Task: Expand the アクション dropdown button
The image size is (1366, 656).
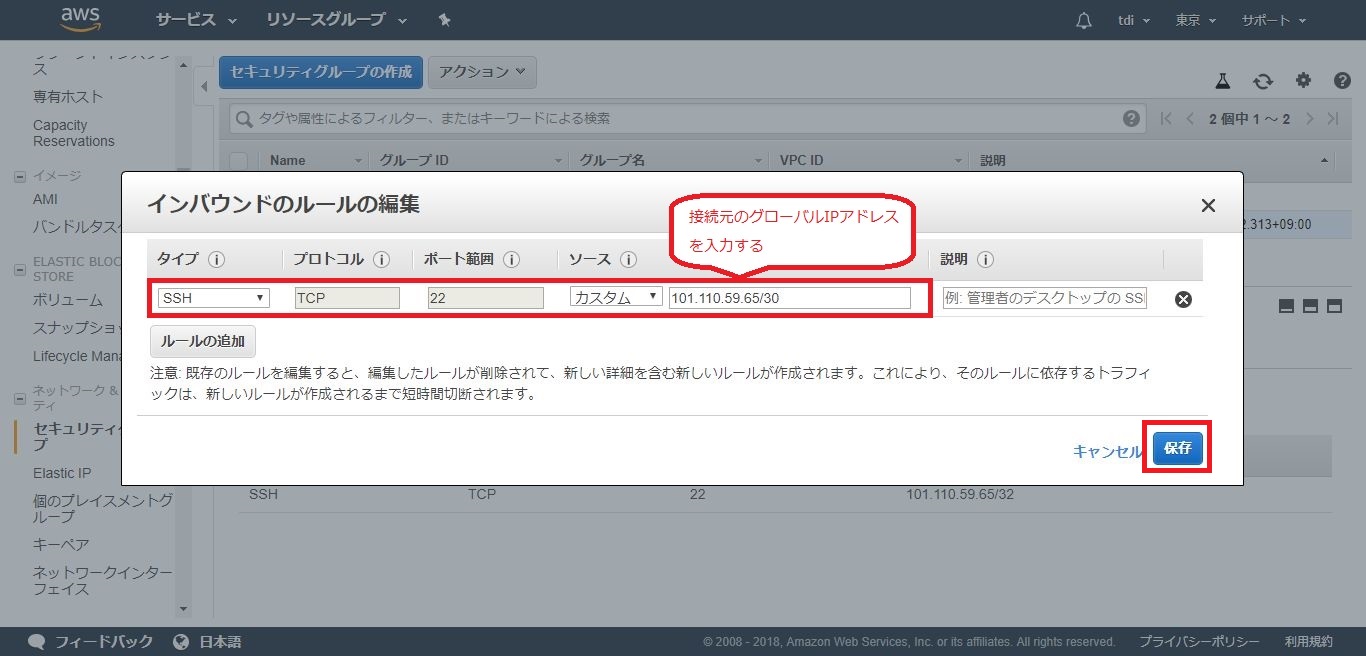Action: tap(482, 72)
